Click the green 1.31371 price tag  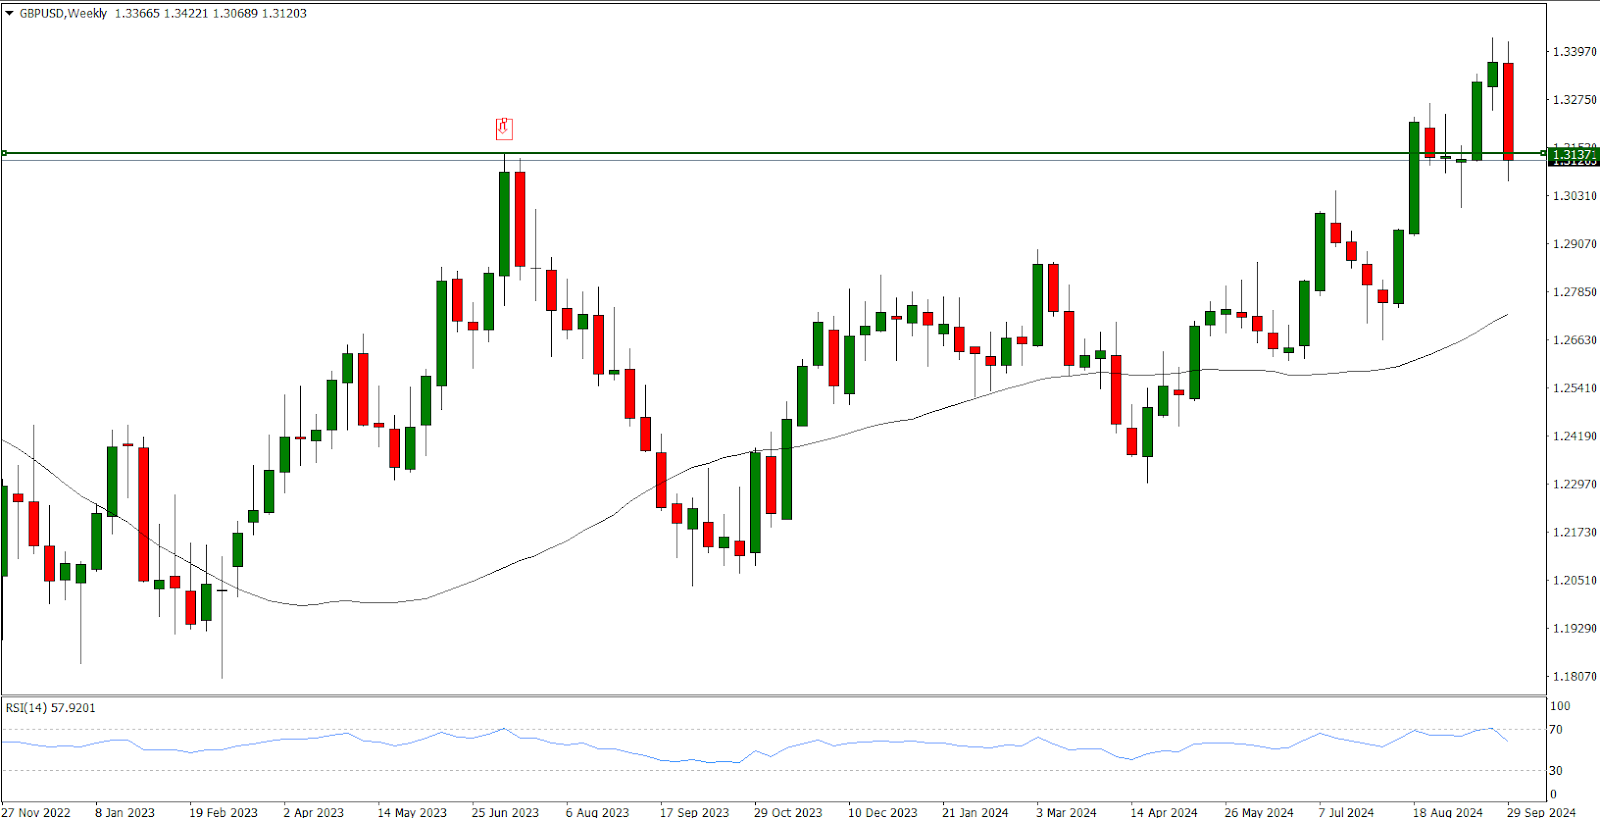point(1573,154)
